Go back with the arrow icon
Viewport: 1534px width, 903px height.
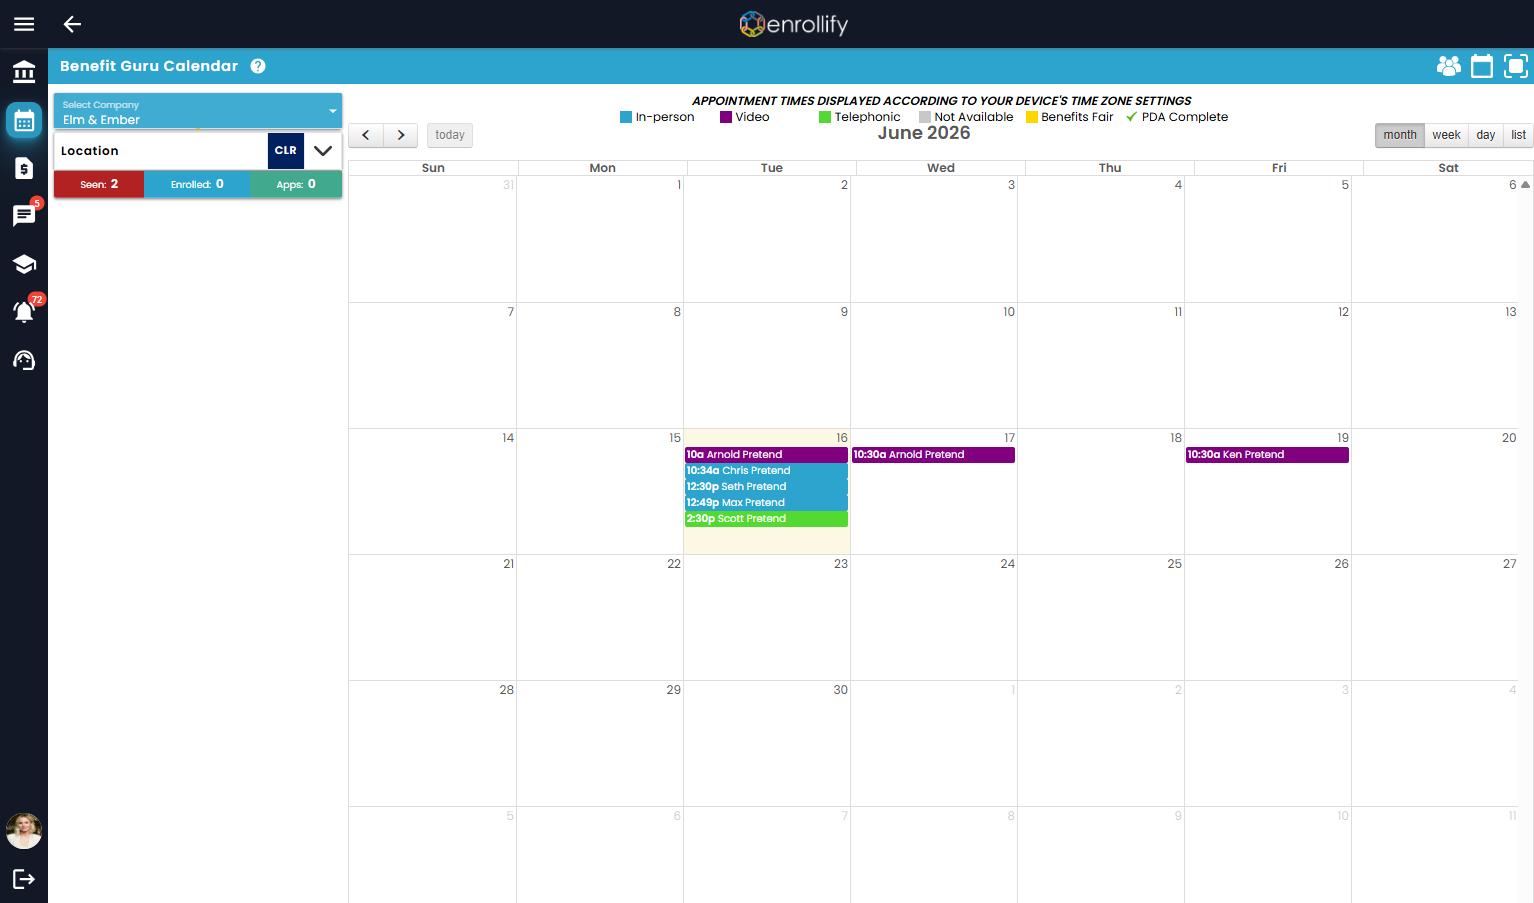[72, 24]
